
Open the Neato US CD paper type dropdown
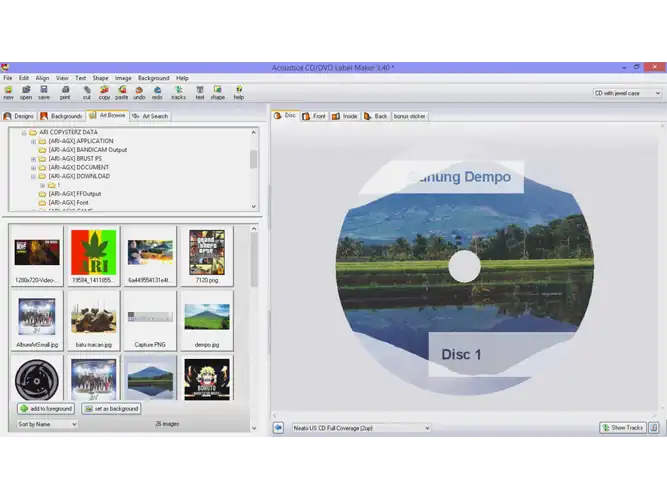tap(361, 428)
